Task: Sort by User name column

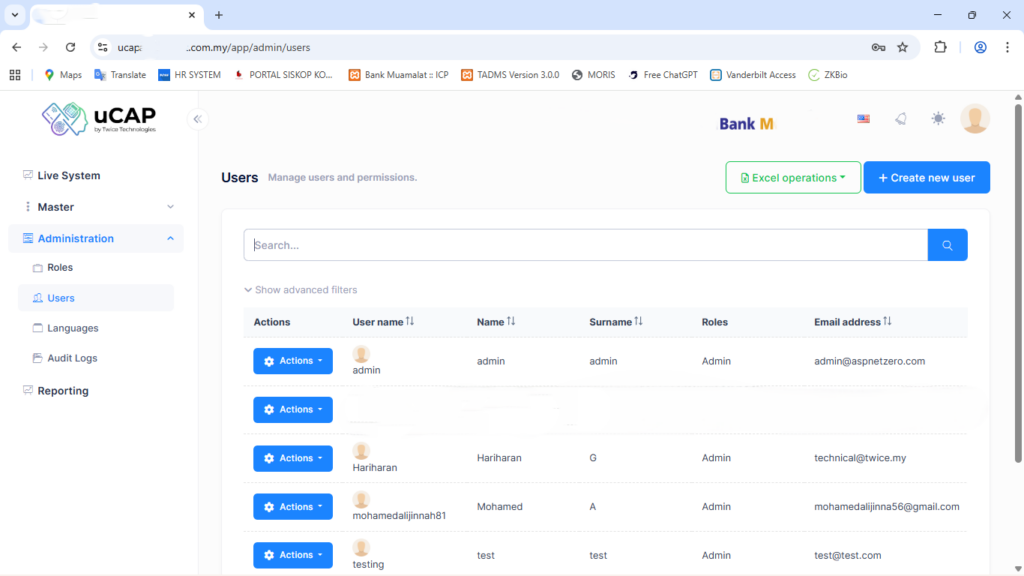Action: (383, 322)
